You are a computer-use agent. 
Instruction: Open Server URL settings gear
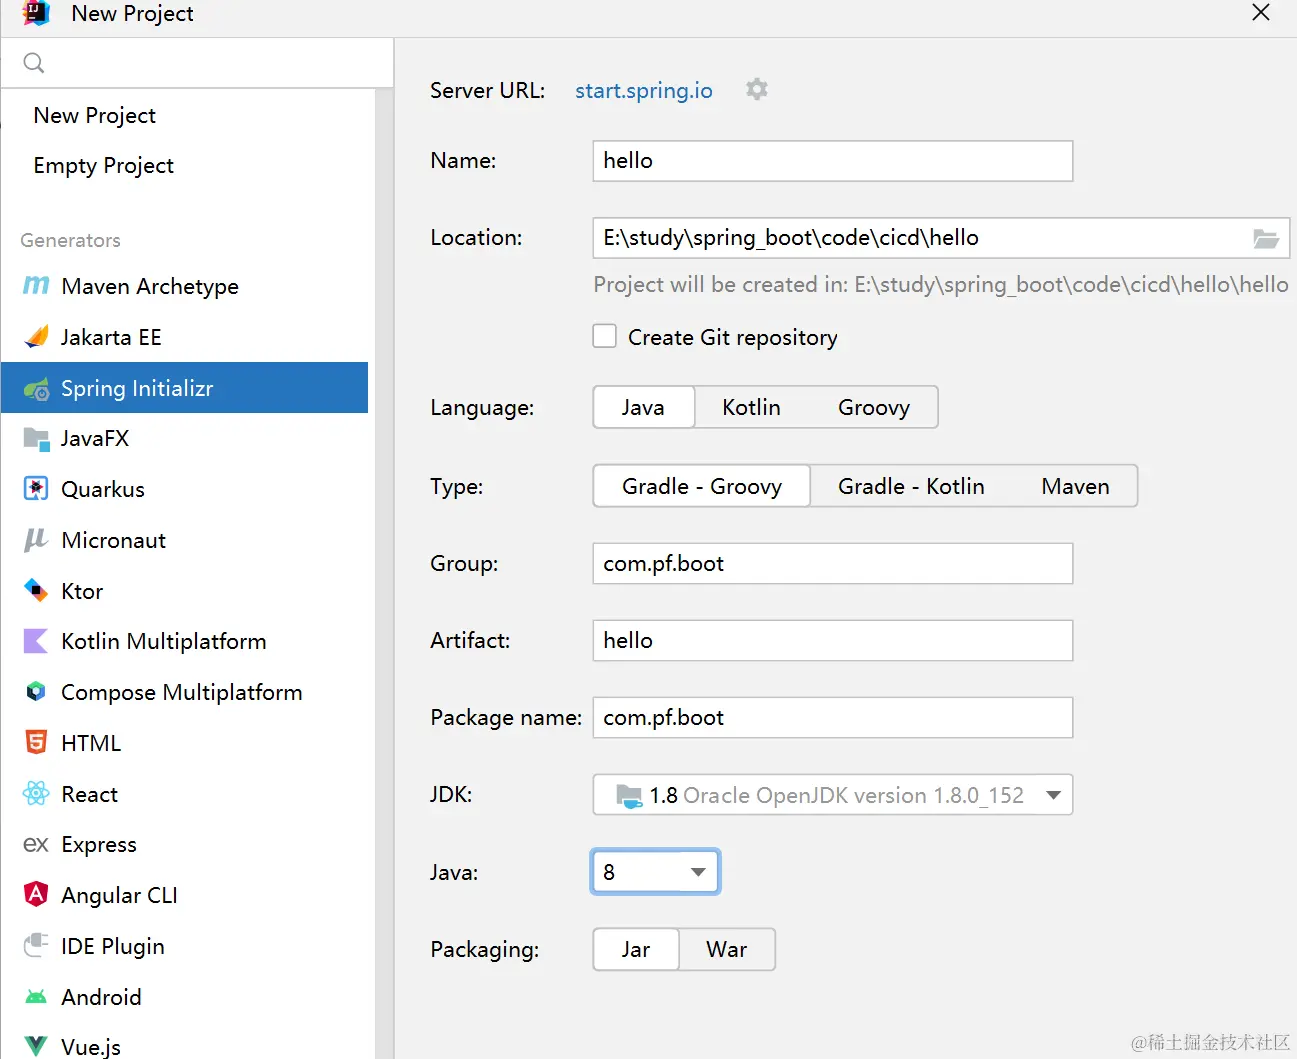pos(757,90)
